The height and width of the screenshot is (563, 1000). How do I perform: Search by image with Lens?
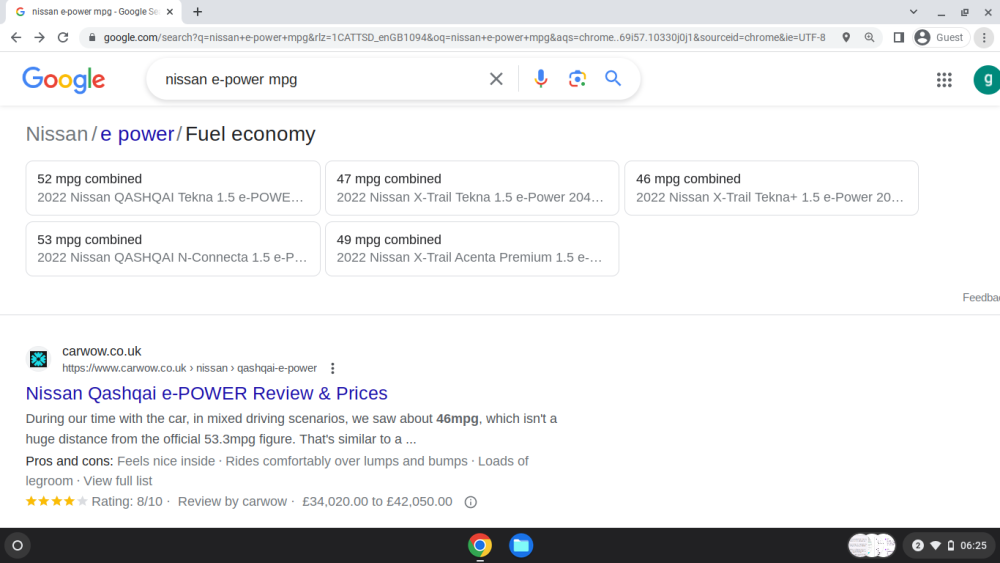click(x=577, y=79)
